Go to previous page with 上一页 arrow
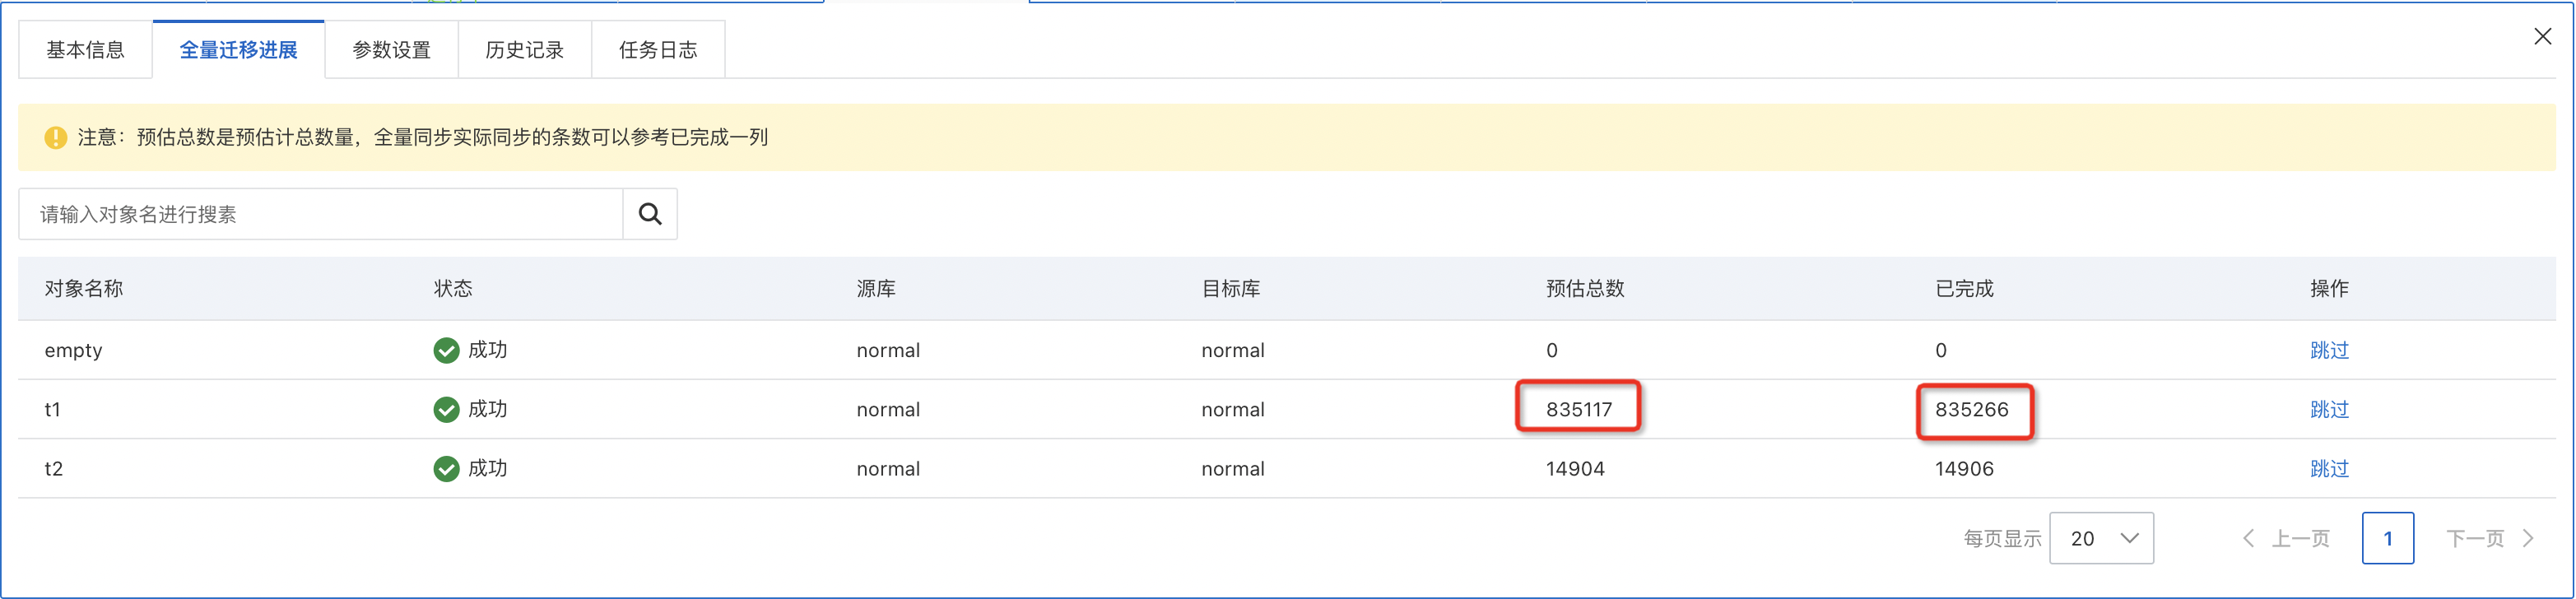The image size is (2576, 599). click(x=2286, y=538)
